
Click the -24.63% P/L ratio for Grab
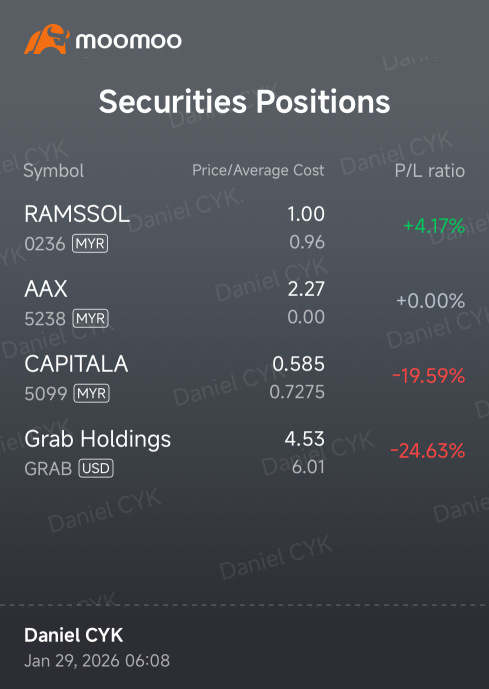(x=427, y=451)
